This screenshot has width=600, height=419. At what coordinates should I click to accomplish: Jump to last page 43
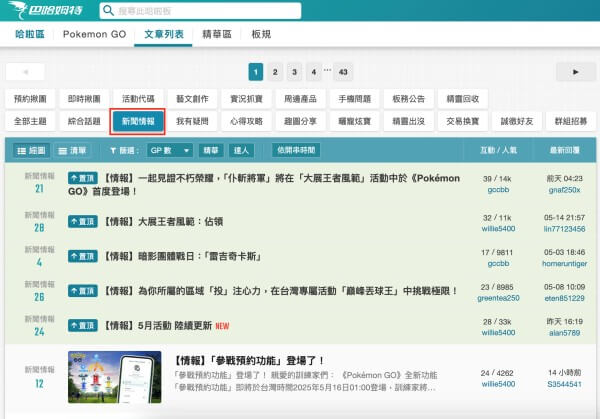tap(343, 72)
